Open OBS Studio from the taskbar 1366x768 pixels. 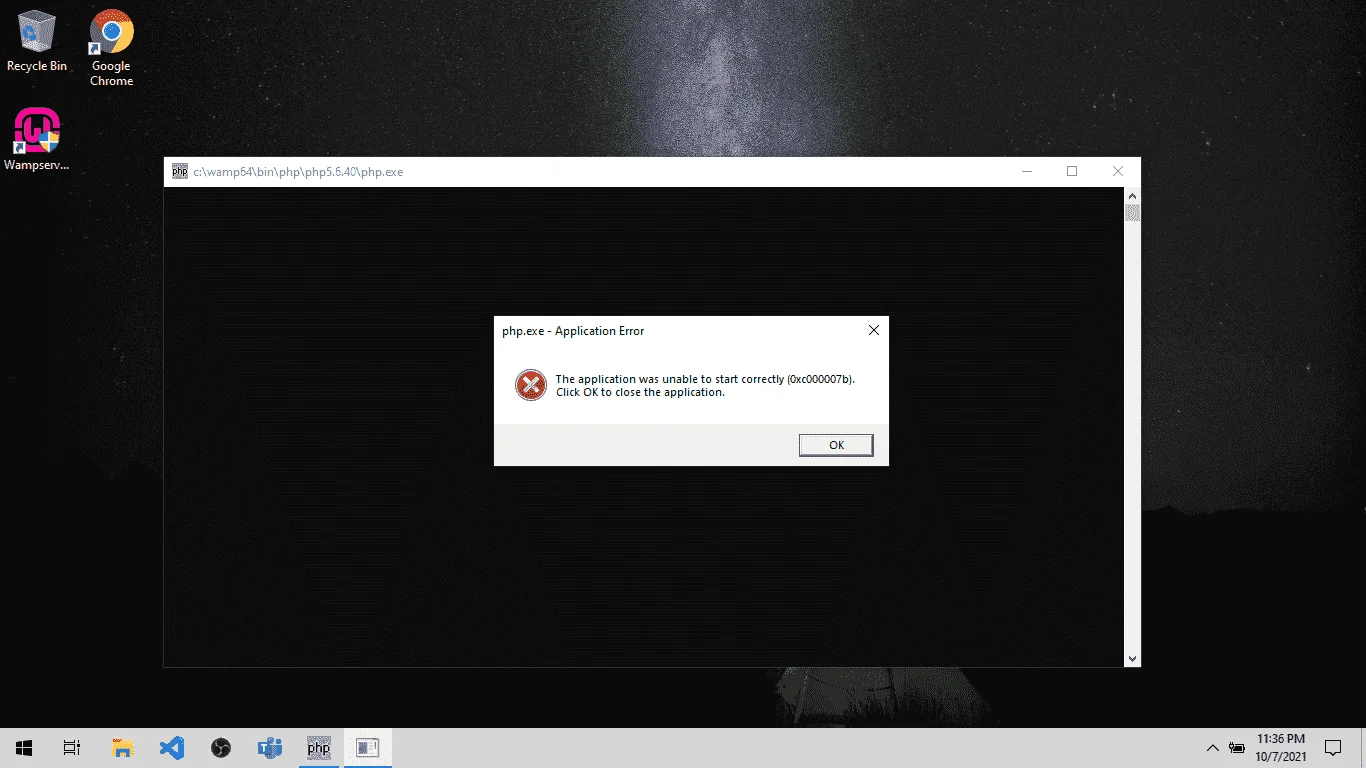[221, 748]
